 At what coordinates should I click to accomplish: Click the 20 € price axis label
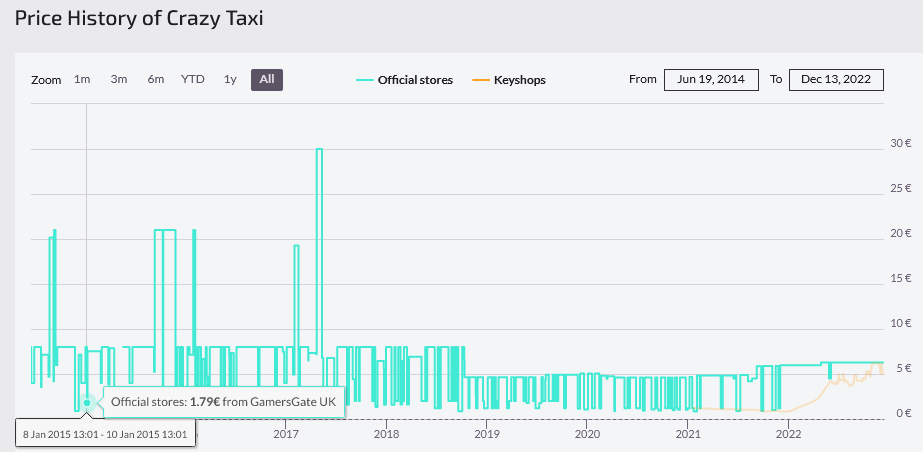click(x=900, y=233)
